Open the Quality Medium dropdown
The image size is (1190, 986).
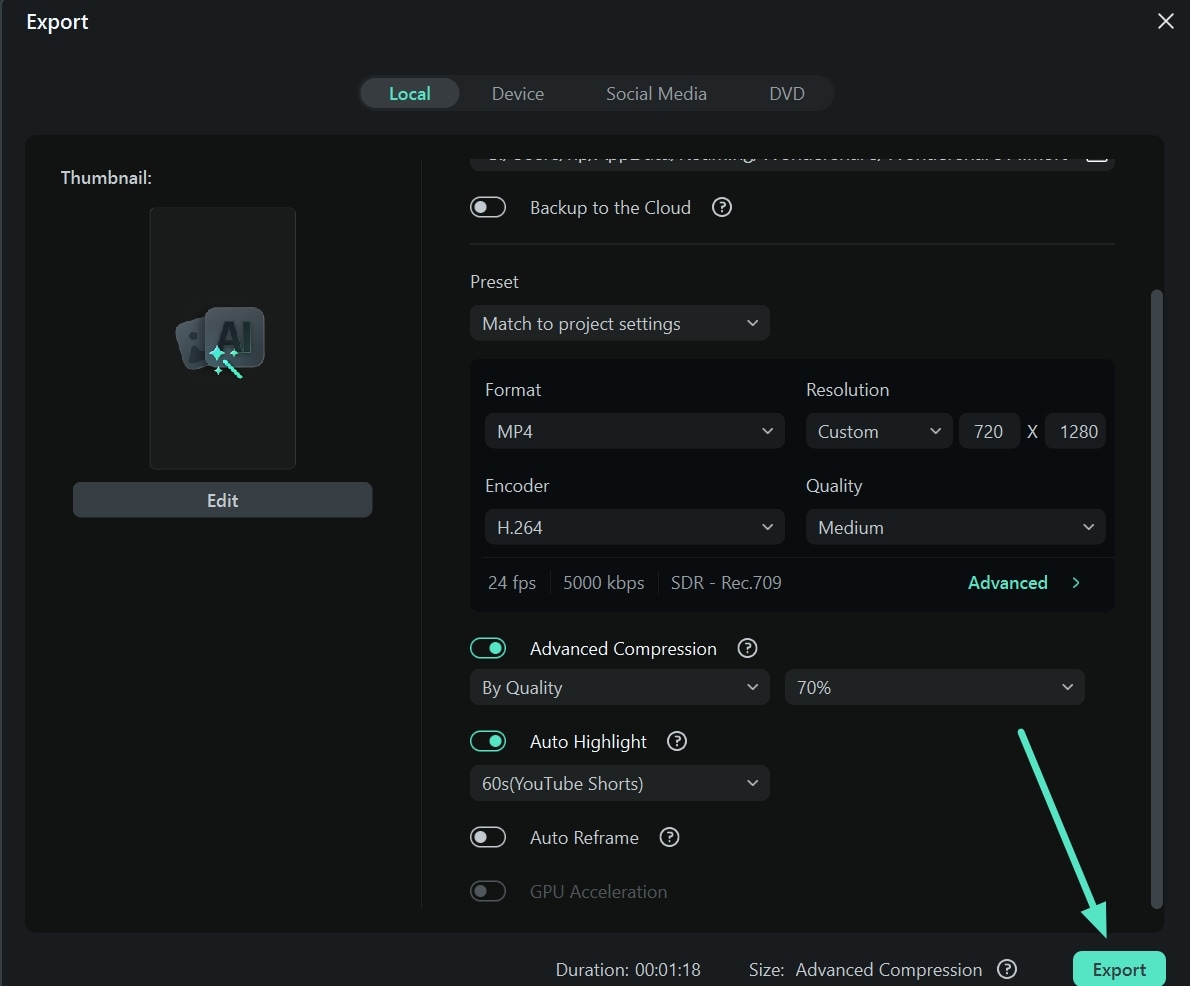coord(955,528)
